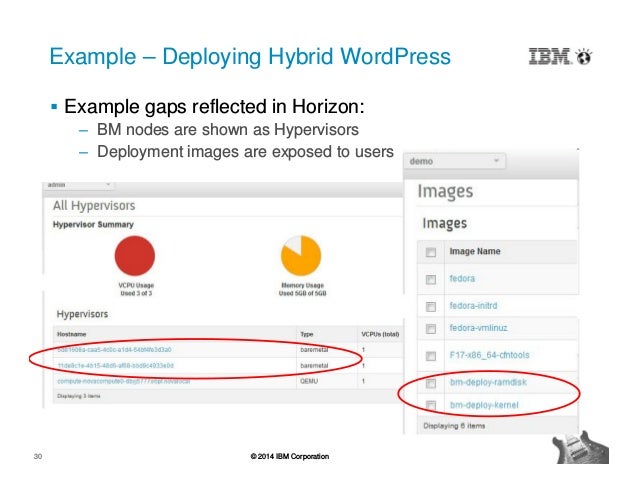Click the Used 5GB of 5GB memory label
Image resolution: width=638 pixels, height=493 pixels.
click(302, 293)
